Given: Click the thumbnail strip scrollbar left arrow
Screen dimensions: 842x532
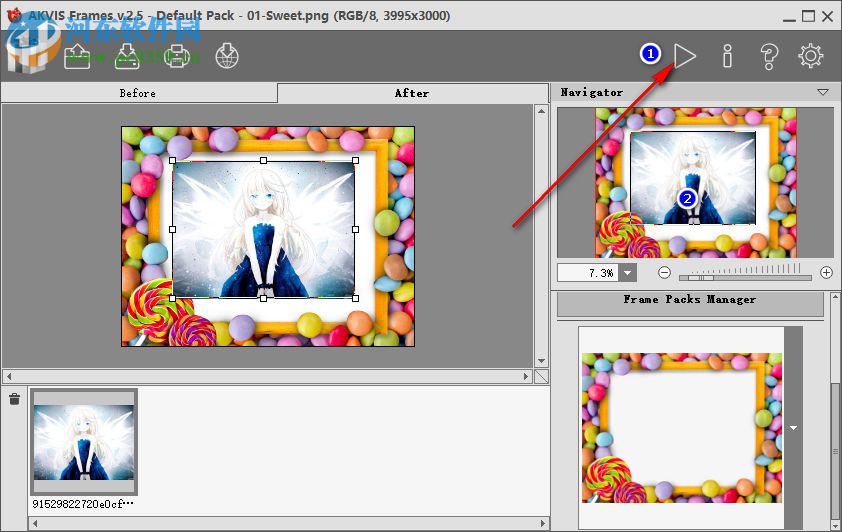Looking at the screenshot, I should [x=35, y=523].
